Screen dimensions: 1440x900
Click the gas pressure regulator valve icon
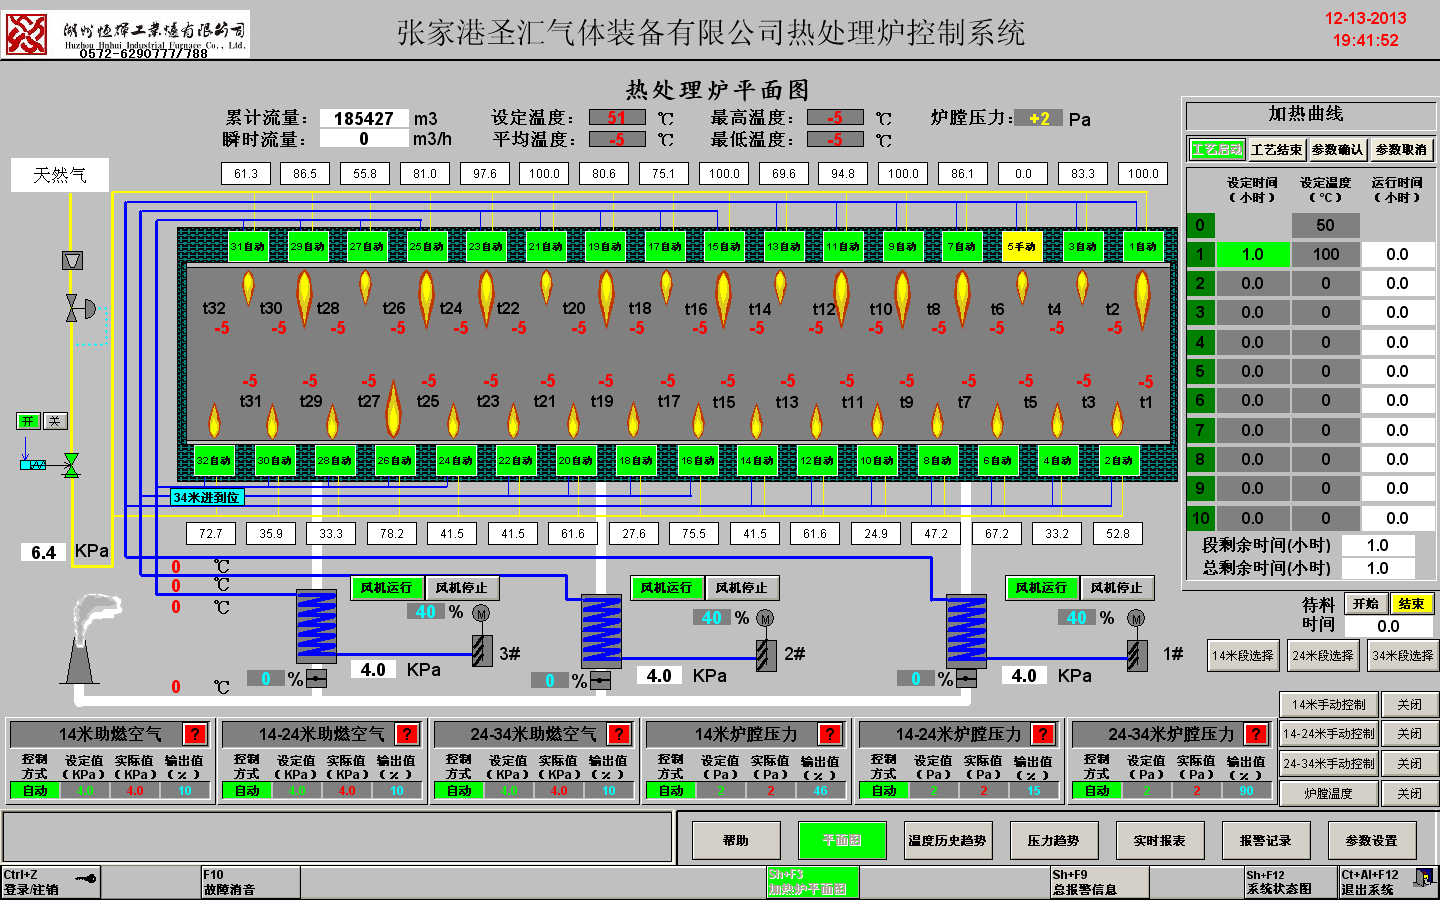(78, 309)
